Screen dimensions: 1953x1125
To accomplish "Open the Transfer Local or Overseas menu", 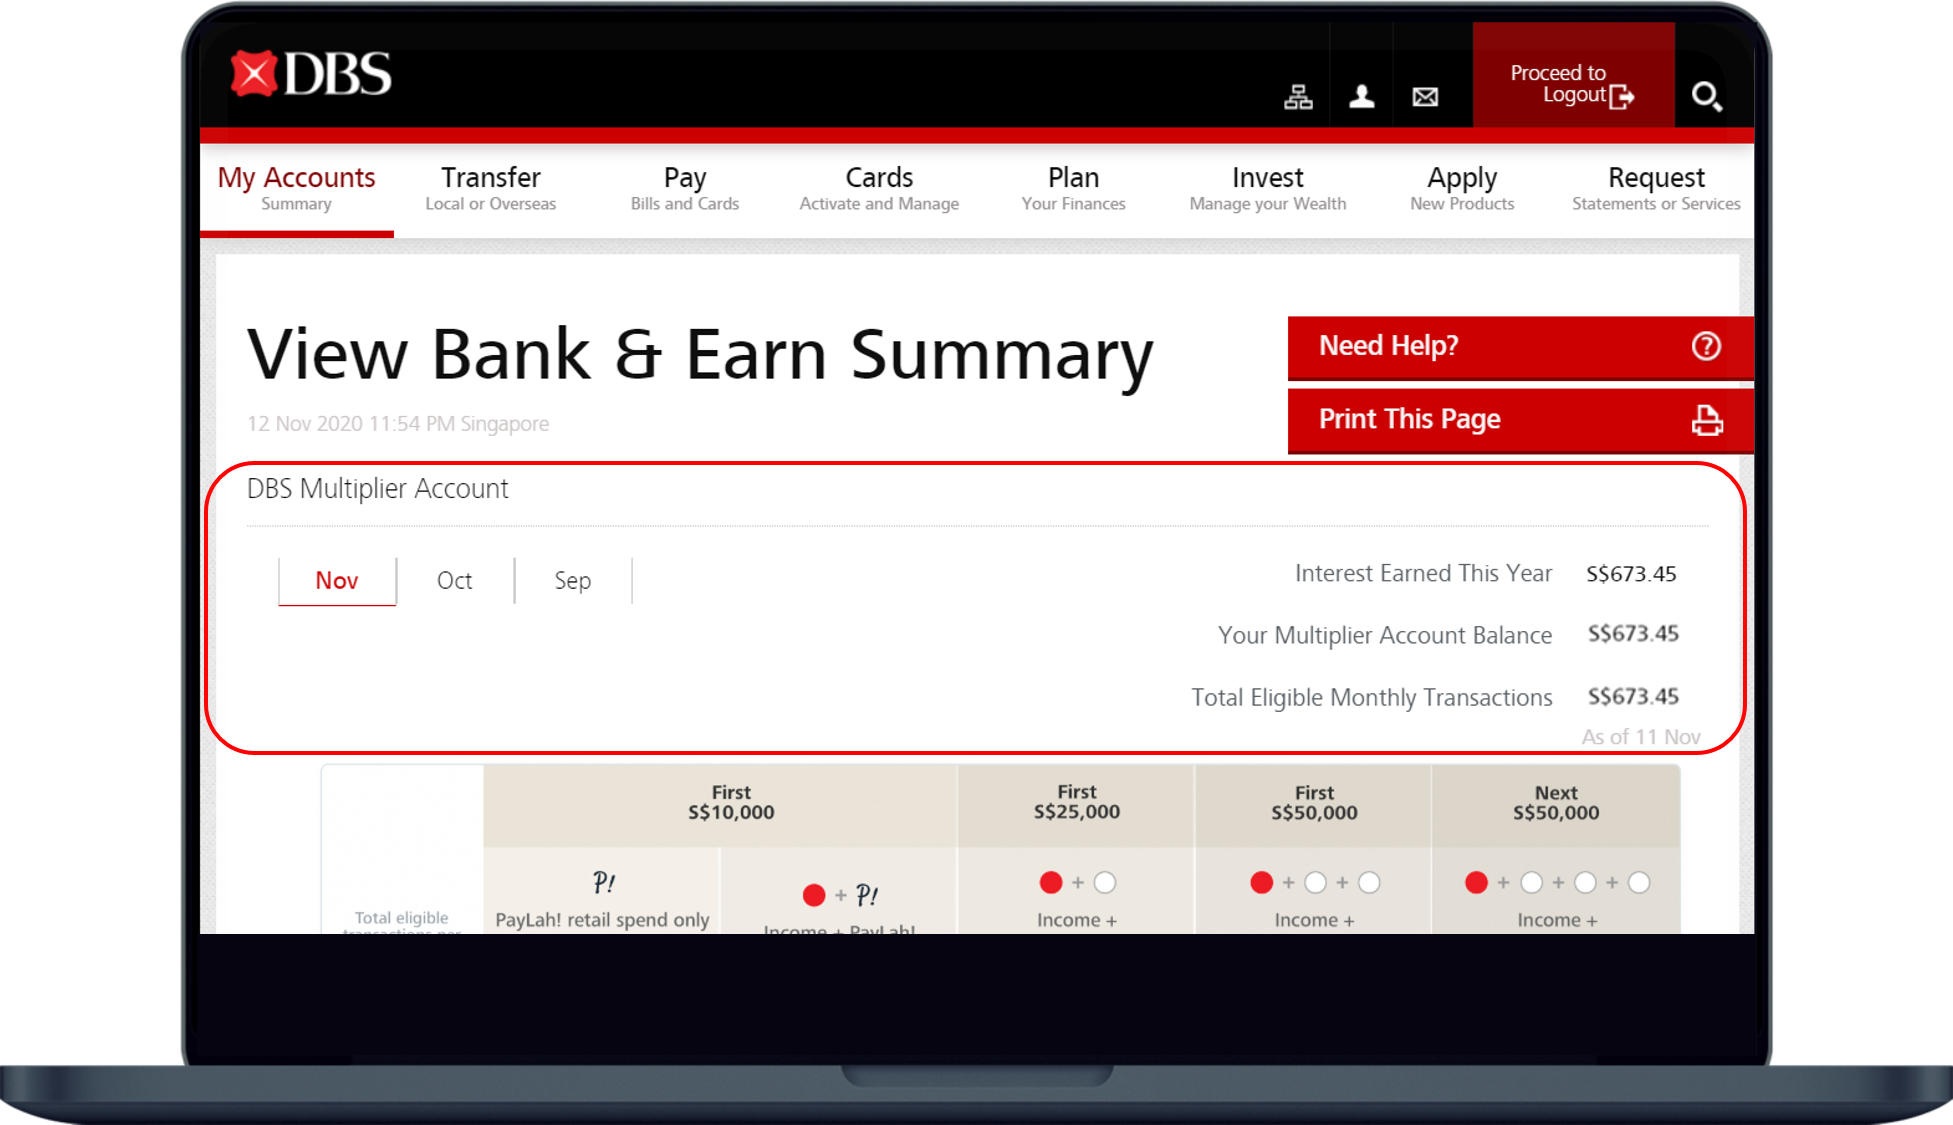I will pos(490,188).
